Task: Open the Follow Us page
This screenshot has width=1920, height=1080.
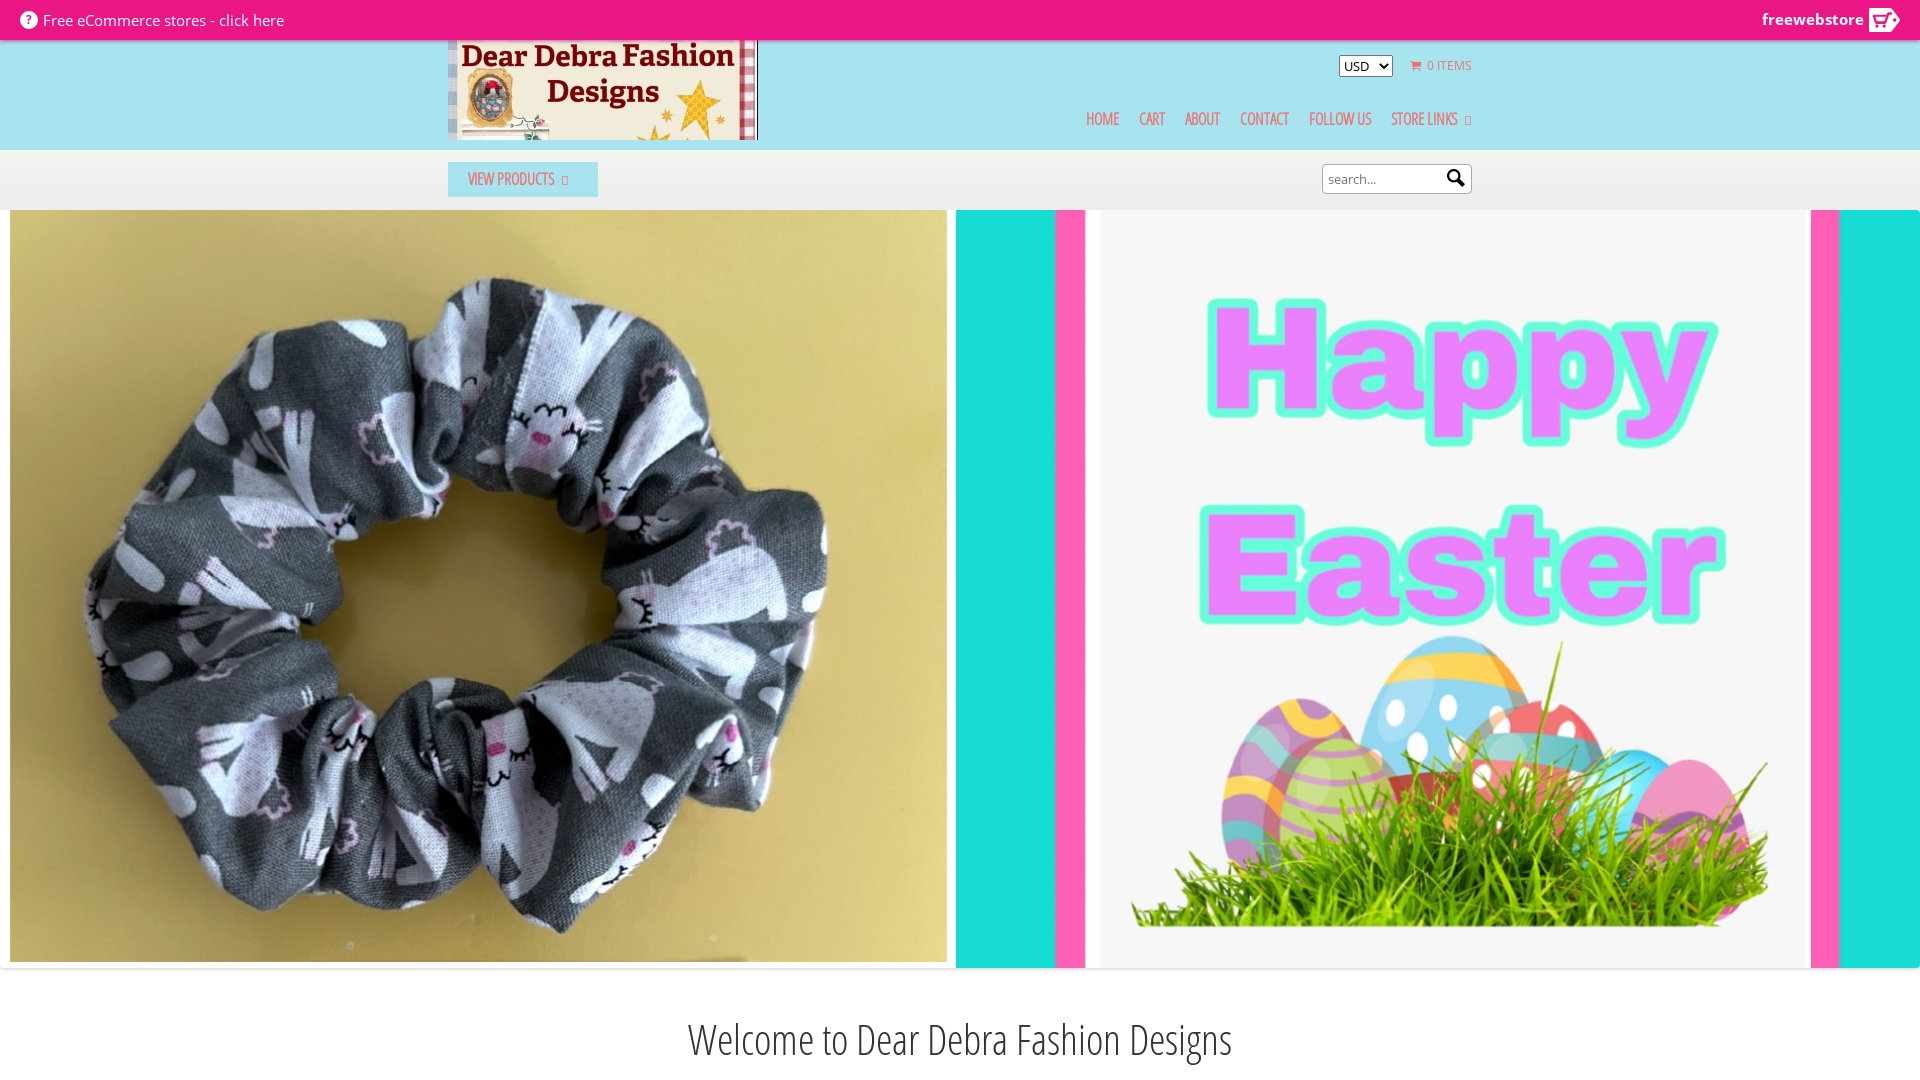Action: click(1340, 119)
